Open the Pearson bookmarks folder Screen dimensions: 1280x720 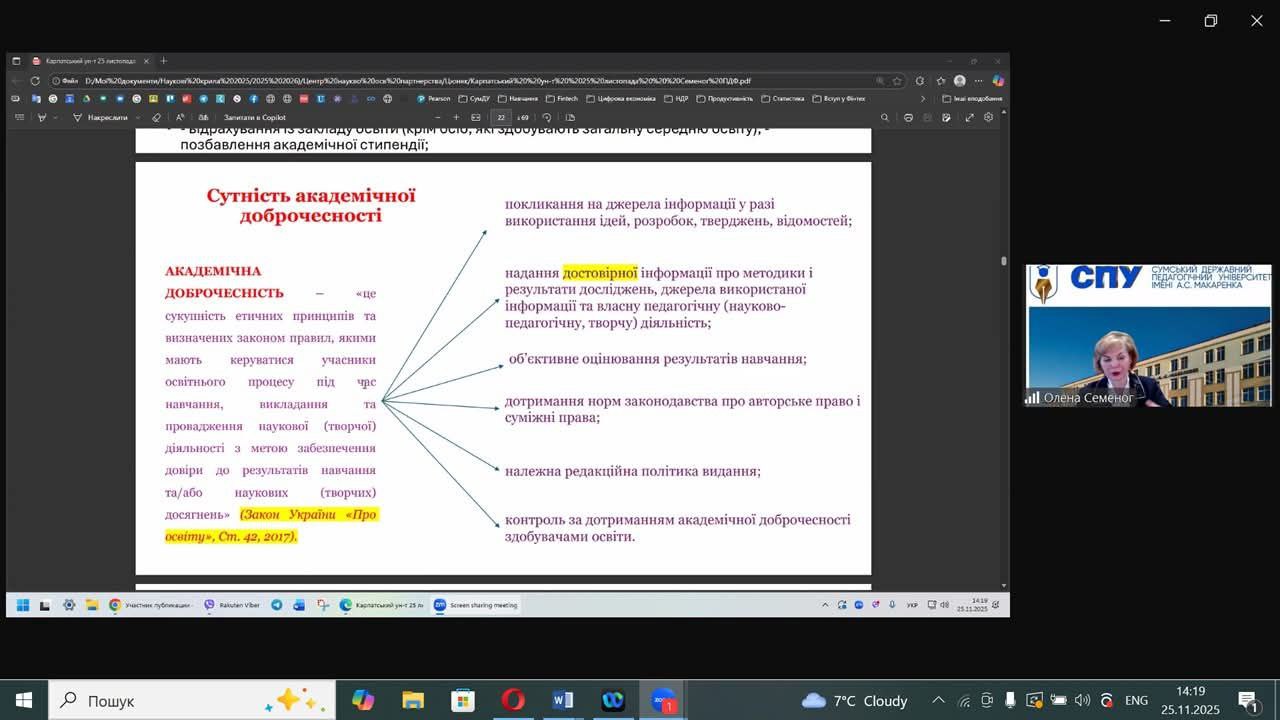[x=435, y=99]
